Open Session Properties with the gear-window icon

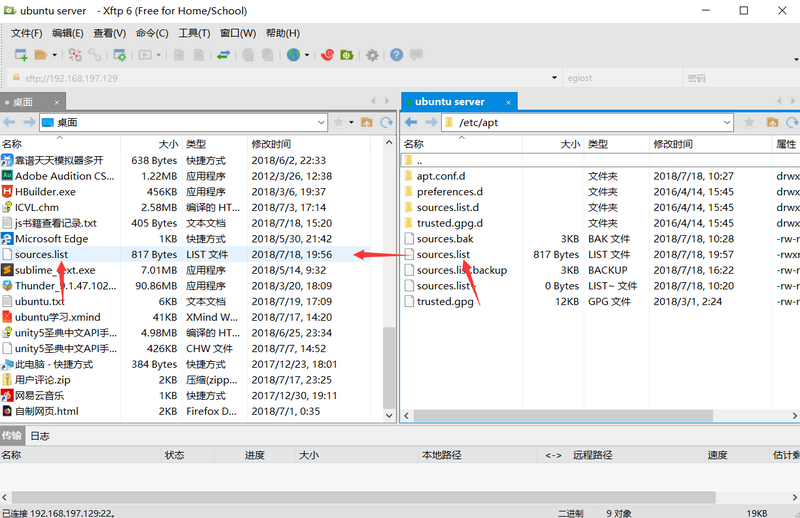(x=120, y=55)
